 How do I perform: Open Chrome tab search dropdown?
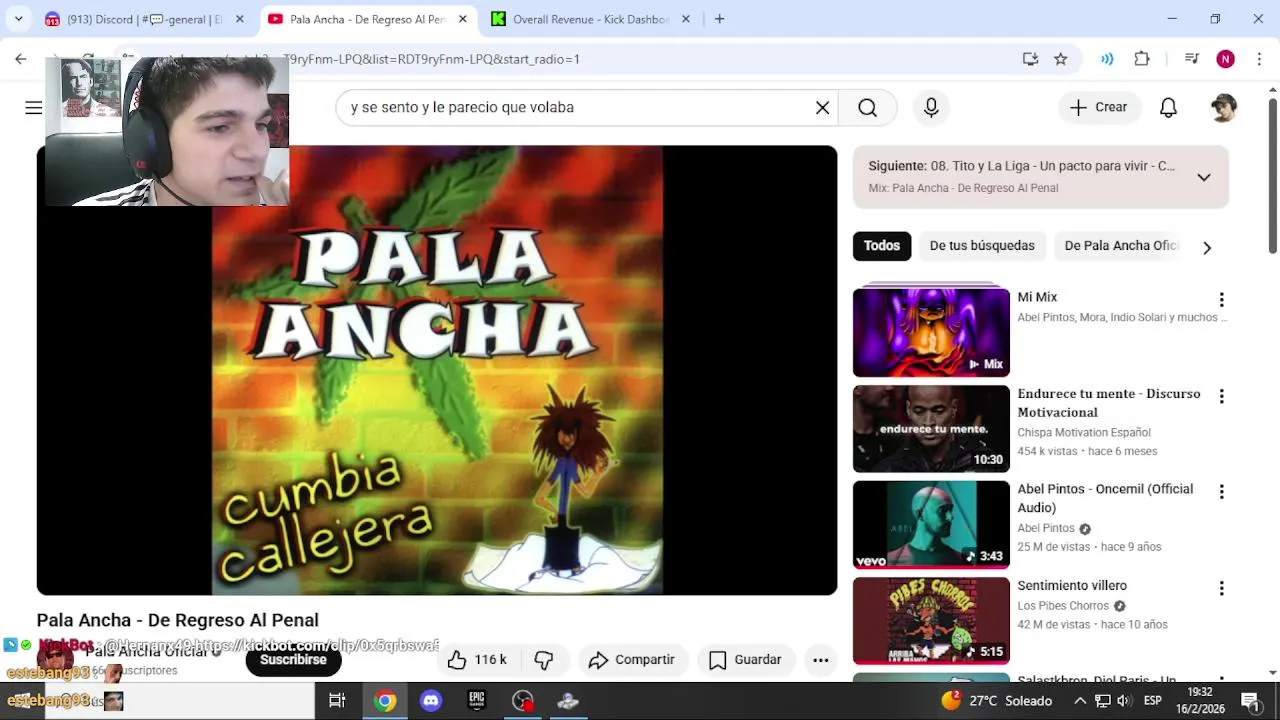coord(18,19)
